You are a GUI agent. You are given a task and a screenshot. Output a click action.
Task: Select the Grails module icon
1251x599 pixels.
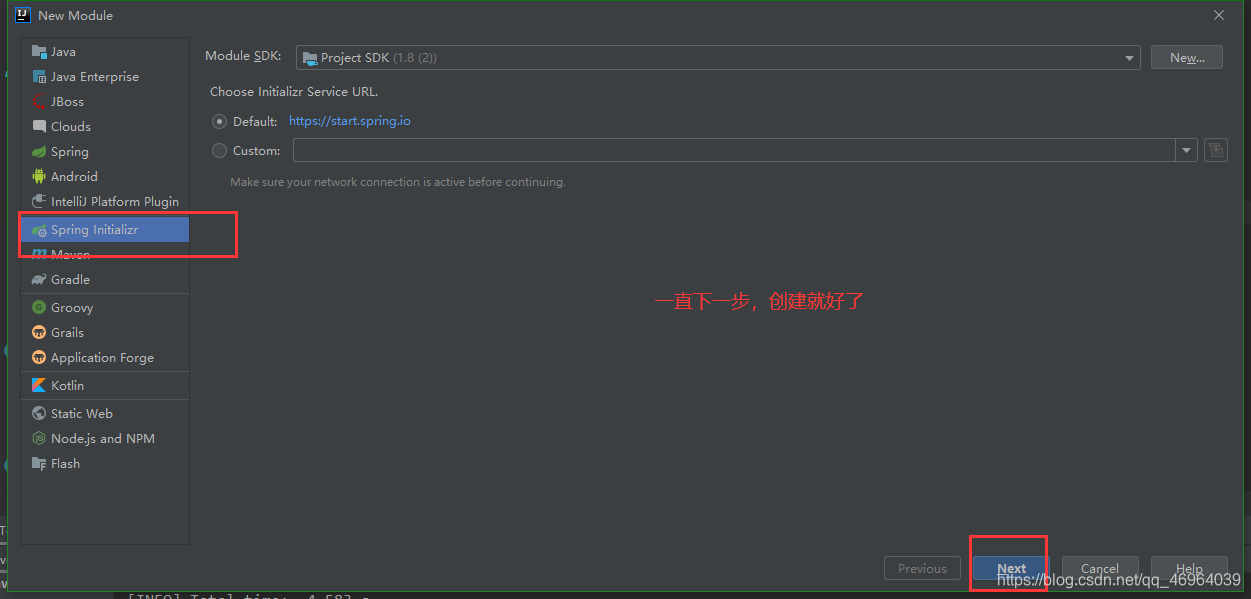(x=39, y=333)
